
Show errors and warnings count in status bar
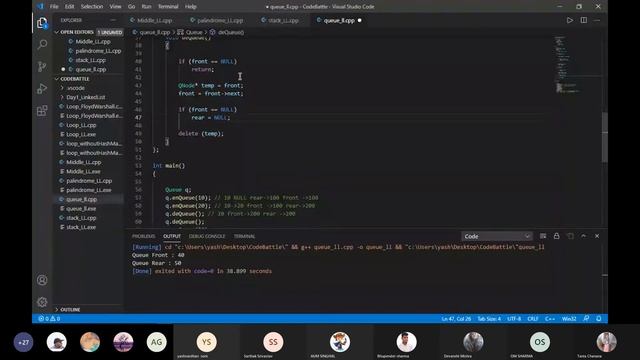click(x=49, y=318)
